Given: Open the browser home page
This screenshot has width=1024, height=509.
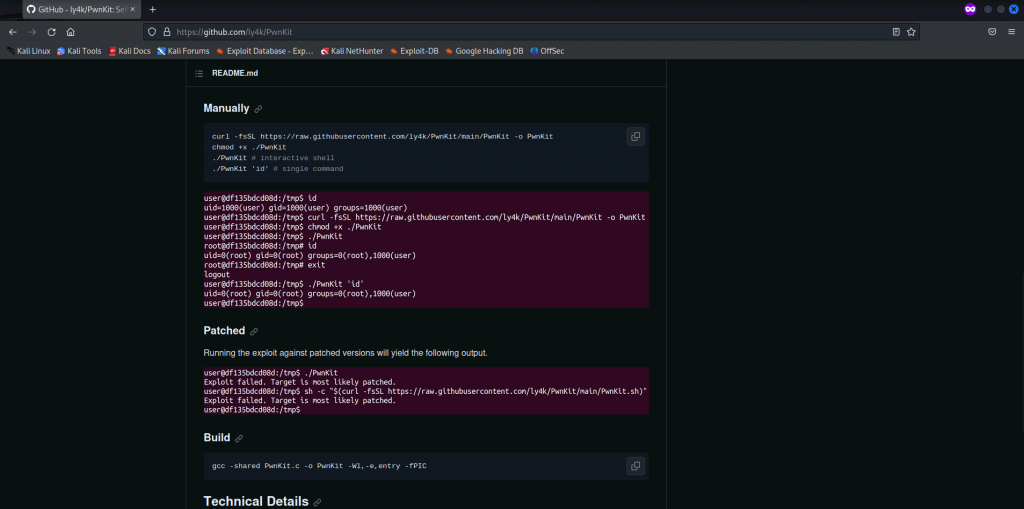Looking at the screenshot, I should point(71,31).
